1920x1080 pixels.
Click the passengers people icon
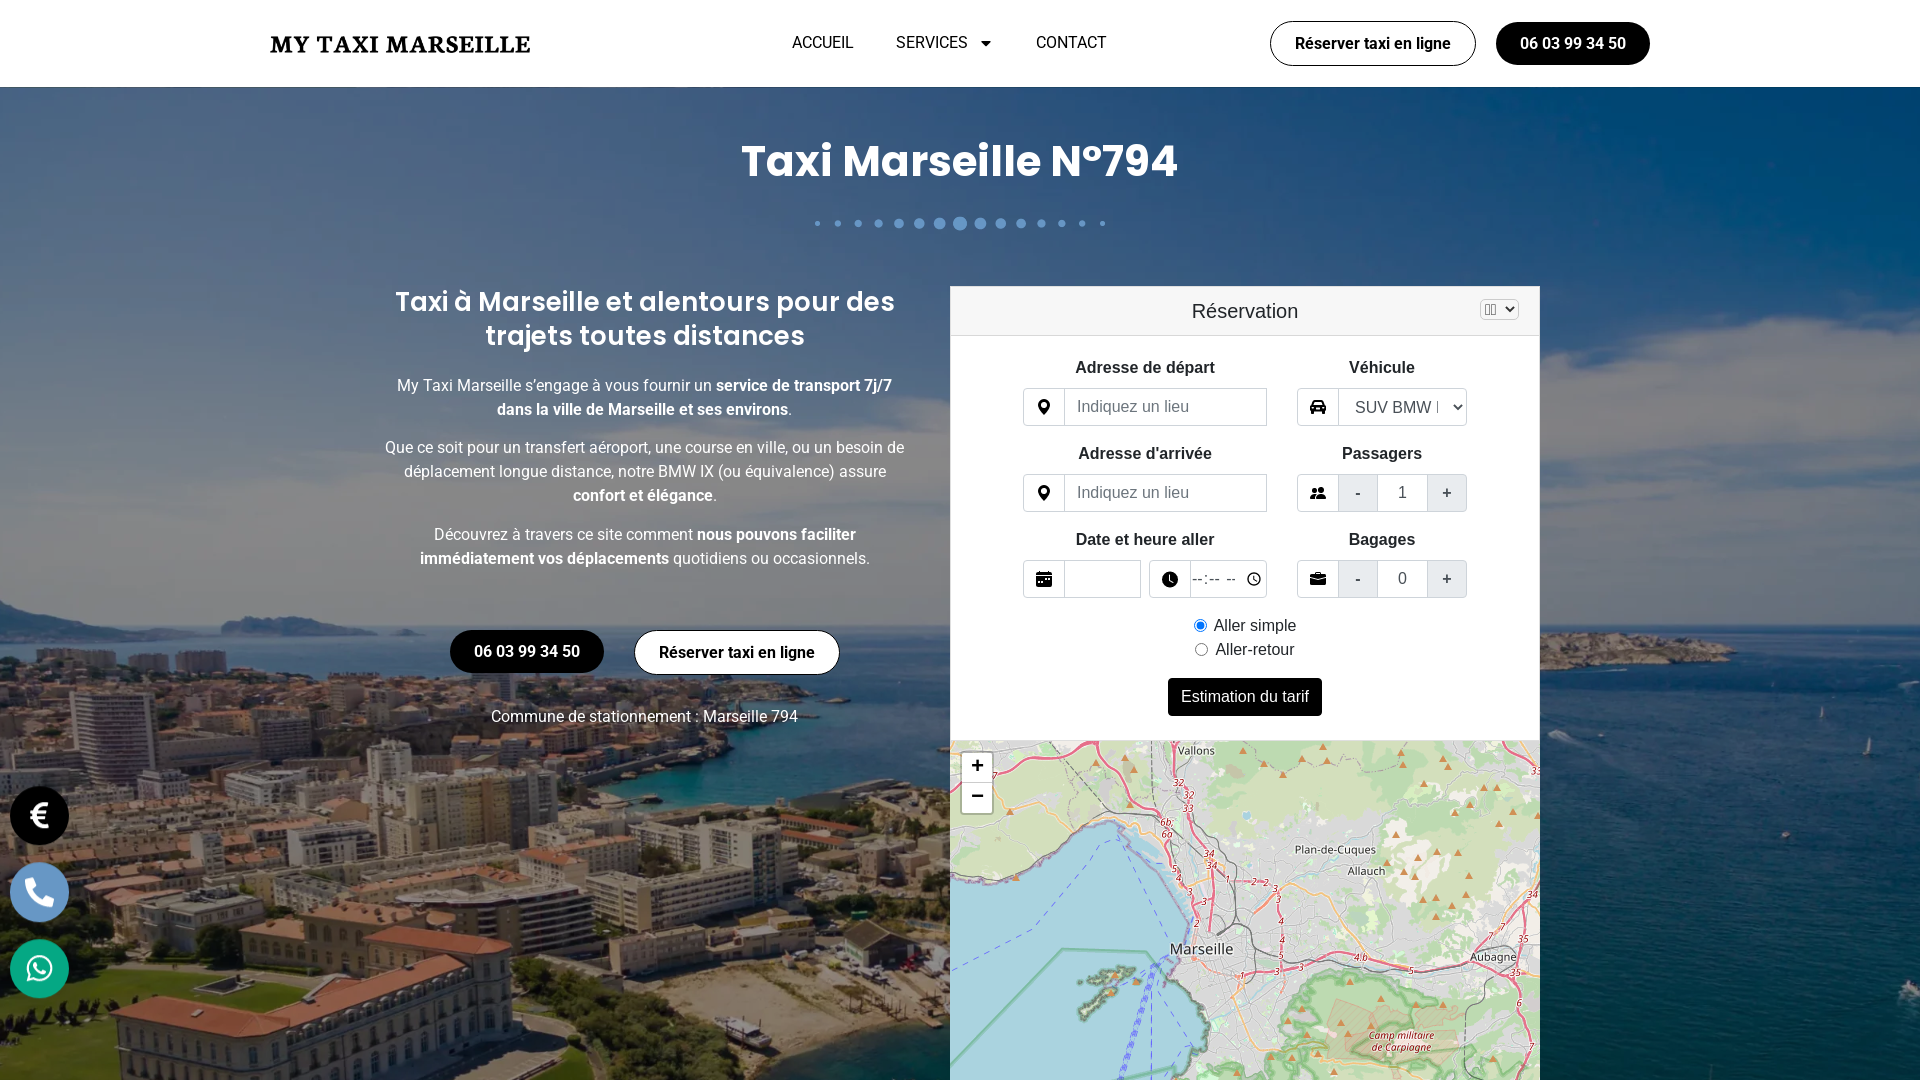tap(1317, 493)
